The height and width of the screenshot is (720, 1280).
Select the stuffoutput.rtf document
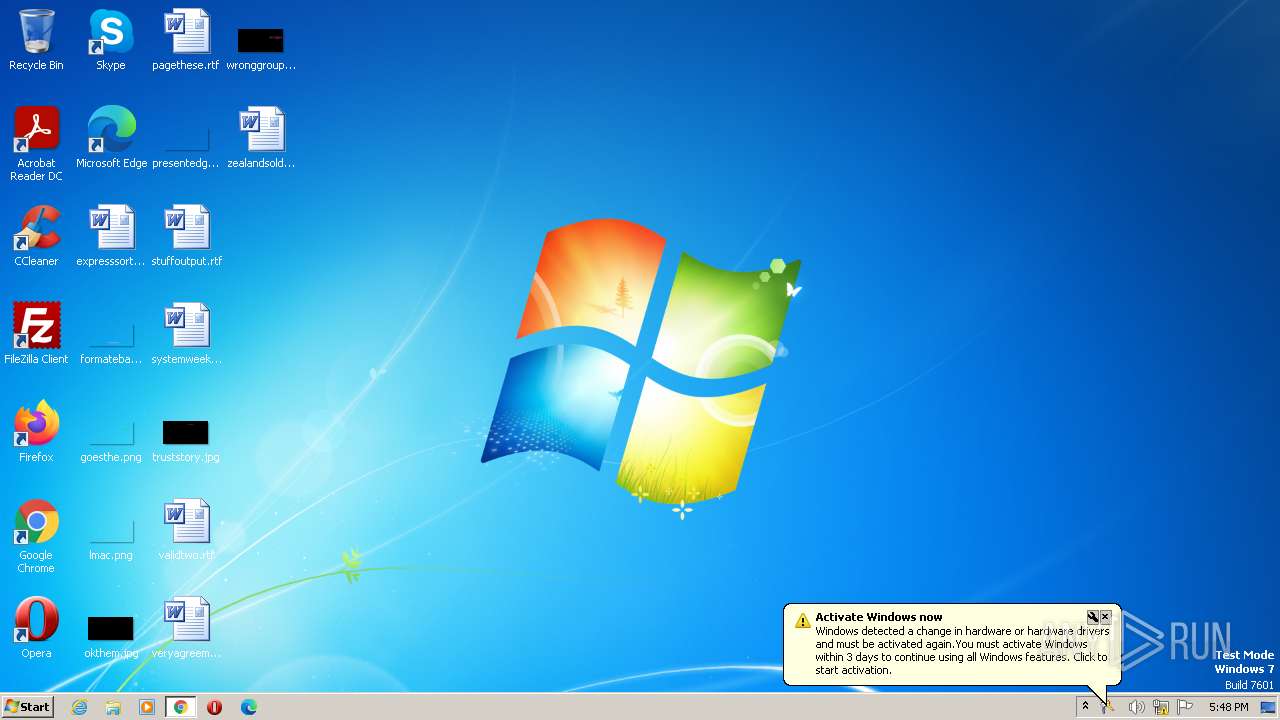coord(186,236)
